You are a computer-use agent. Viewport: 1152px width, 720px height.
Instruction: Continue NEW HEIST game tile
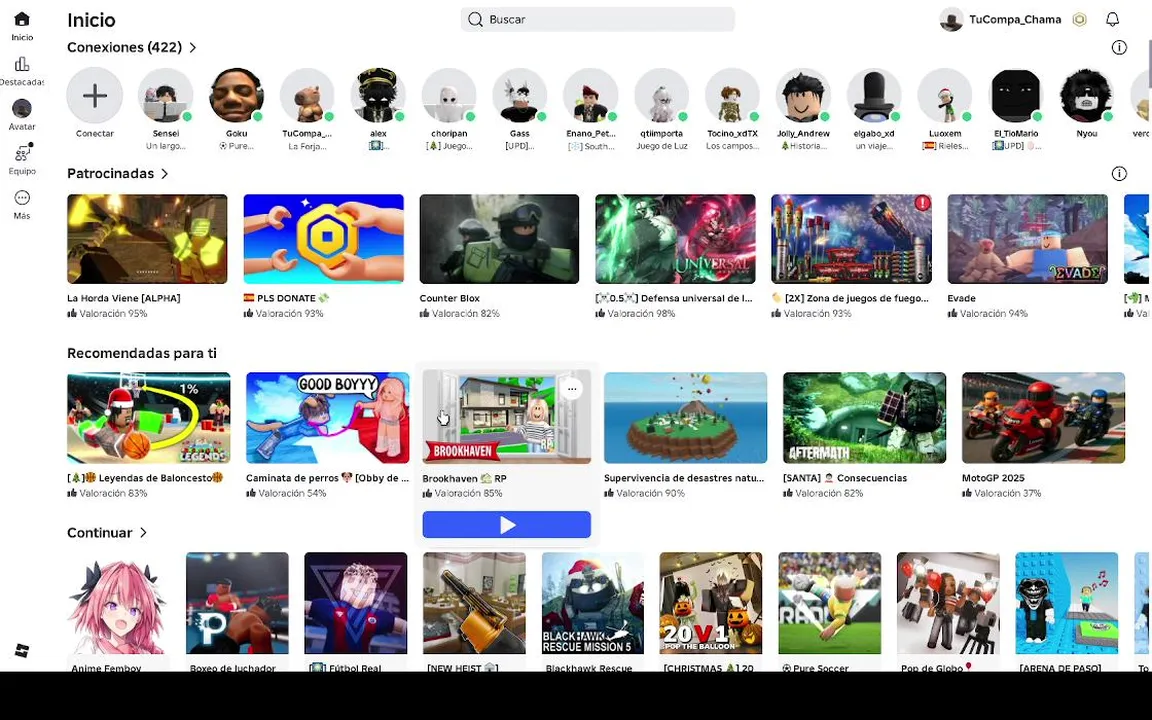tap(474, 603)
